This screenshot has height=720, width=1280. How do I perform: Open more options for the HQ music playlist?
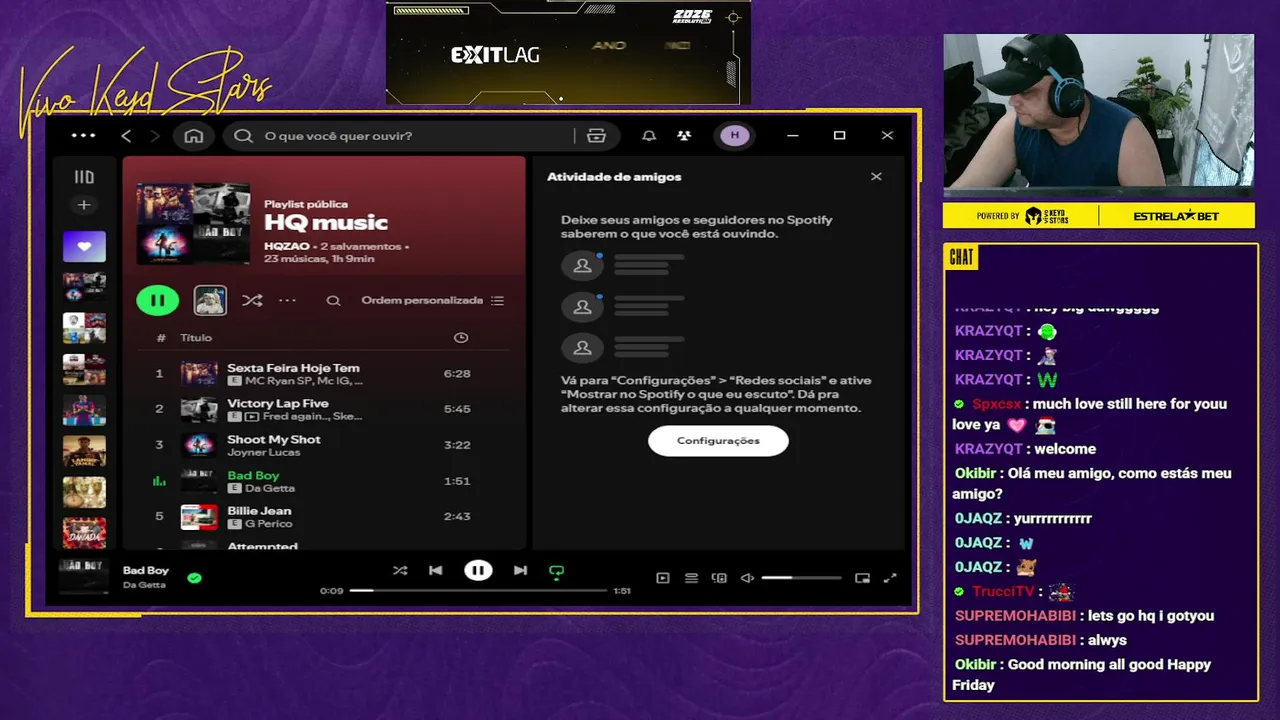coord(287,300)
